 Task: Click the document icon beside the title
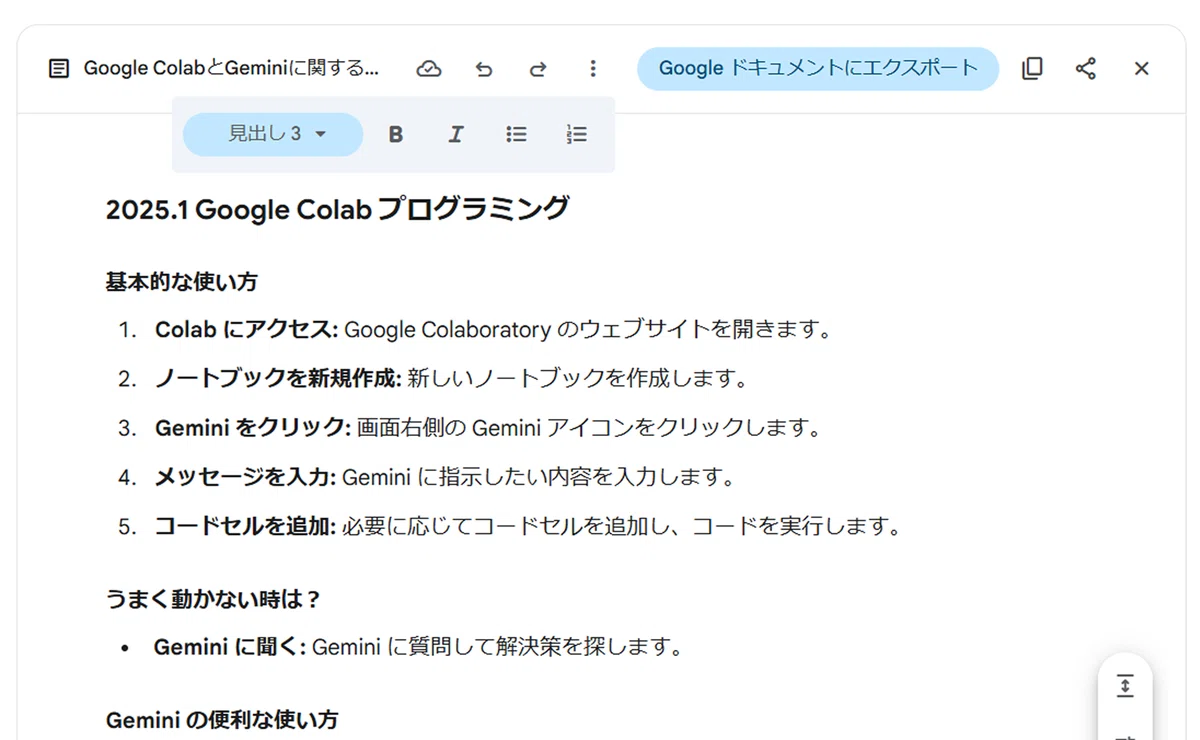pos(59,69)
